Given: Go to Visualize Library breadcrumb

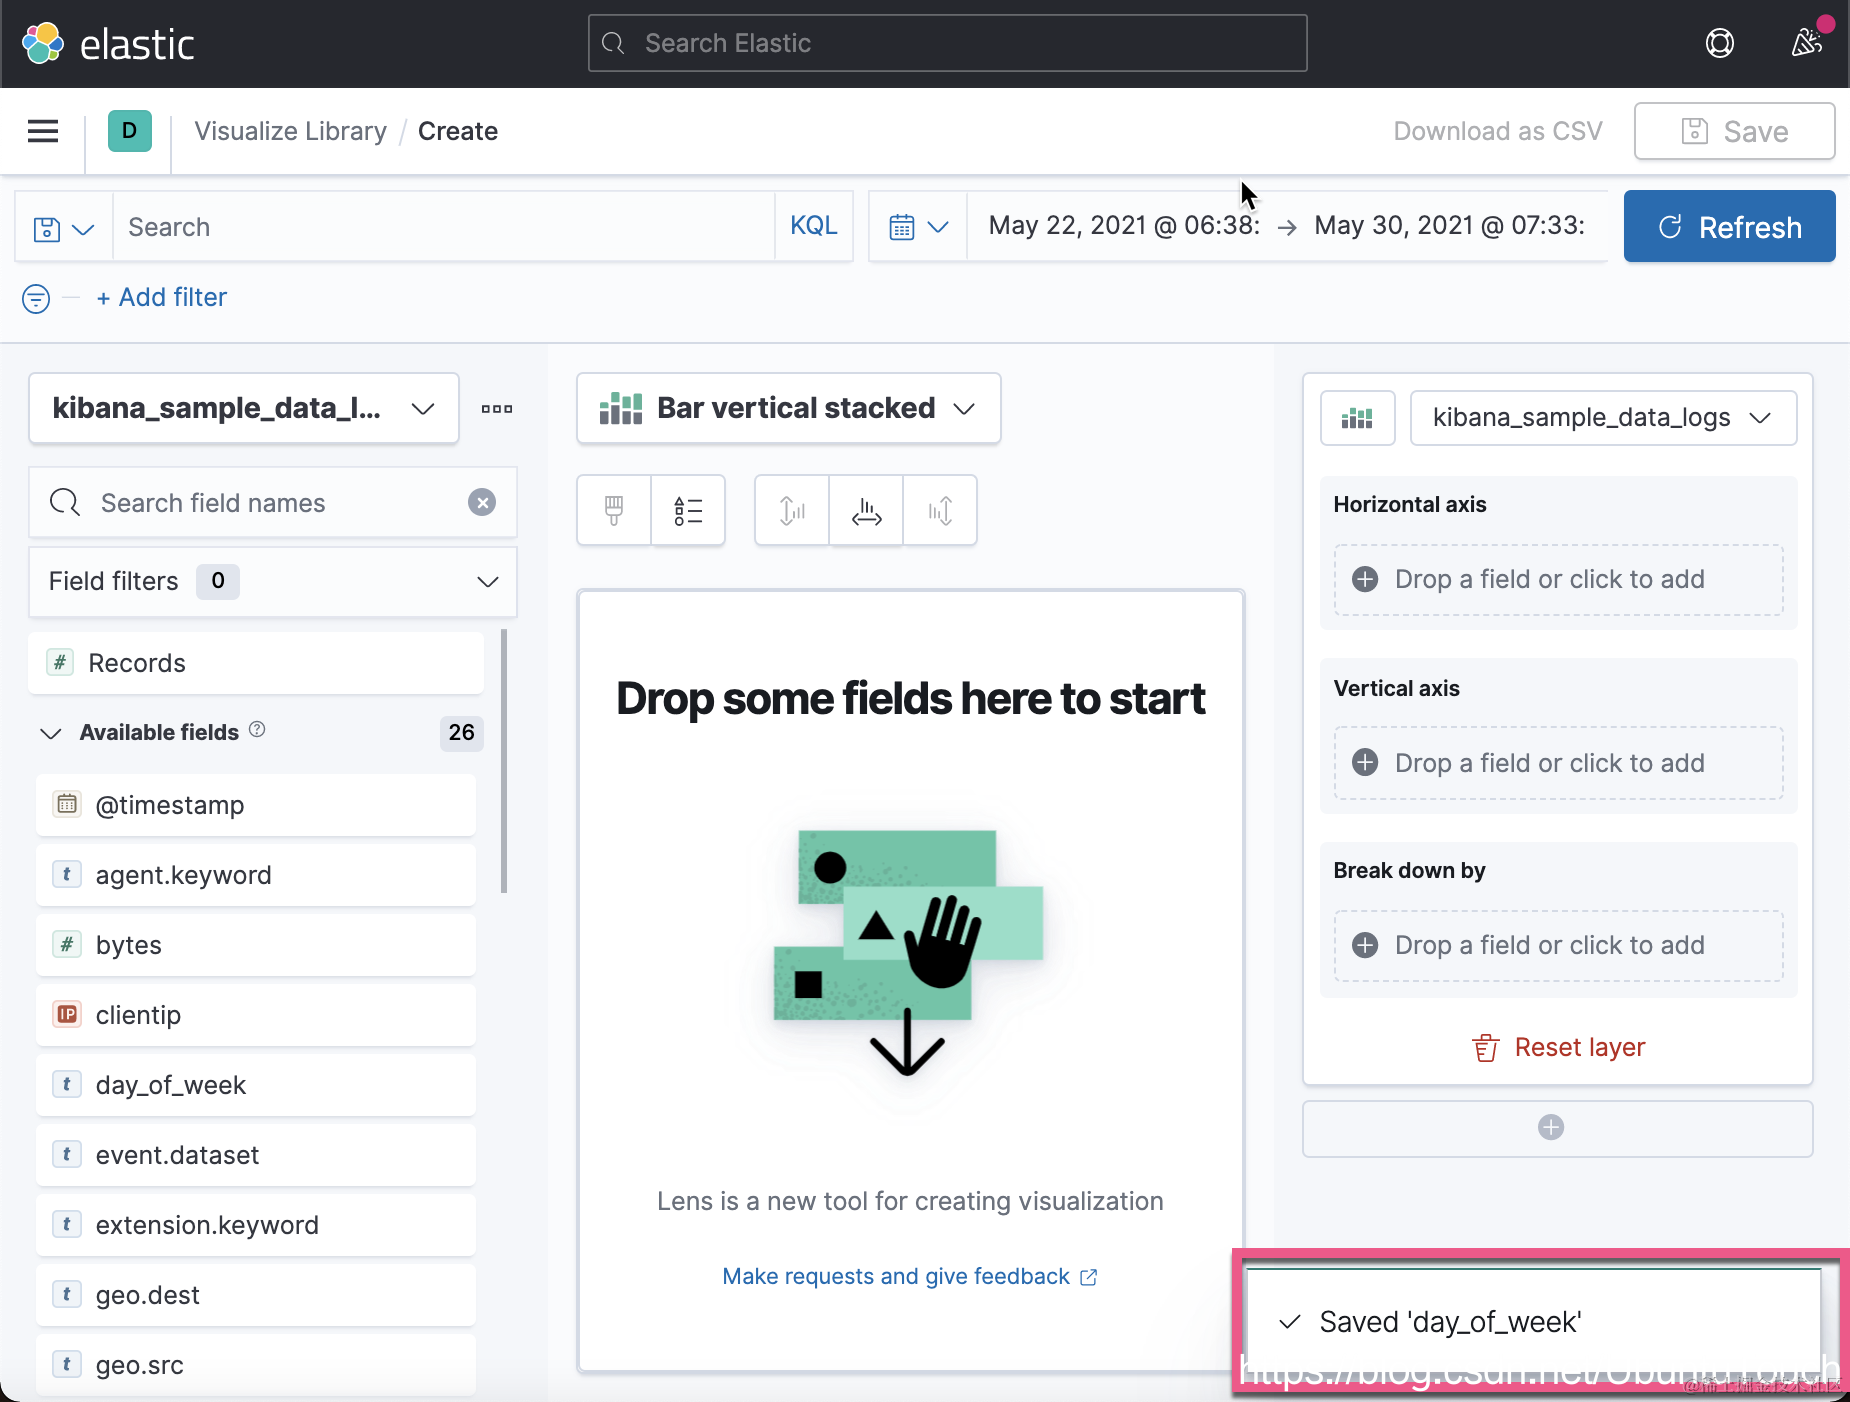Looking at the screenshot, I should pos(290,131).
